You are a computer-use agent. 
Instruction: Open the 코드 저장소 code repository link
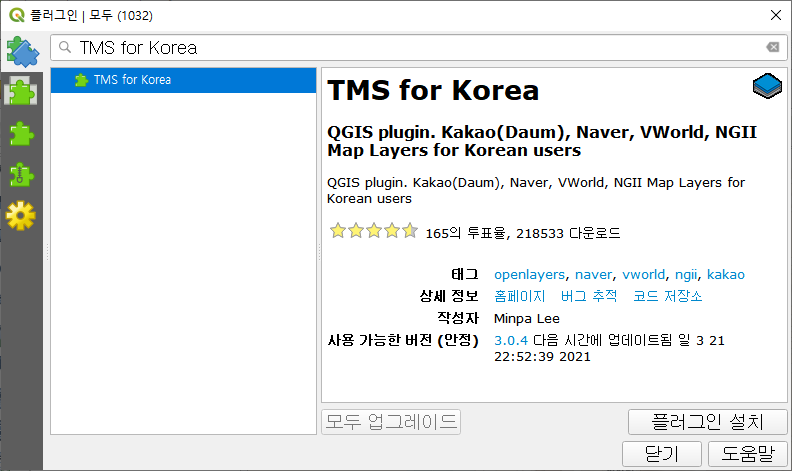click(668, 296)
